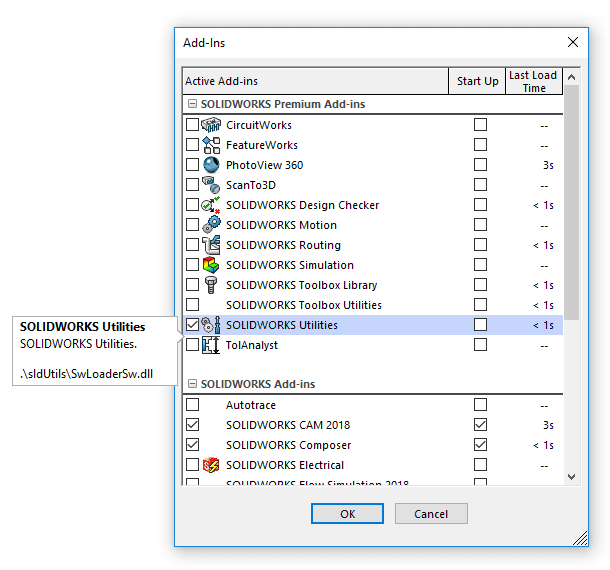Click the FeatureWorks add-in icon
This screenshot has width=610, height=570.
(x=211, y=145)
